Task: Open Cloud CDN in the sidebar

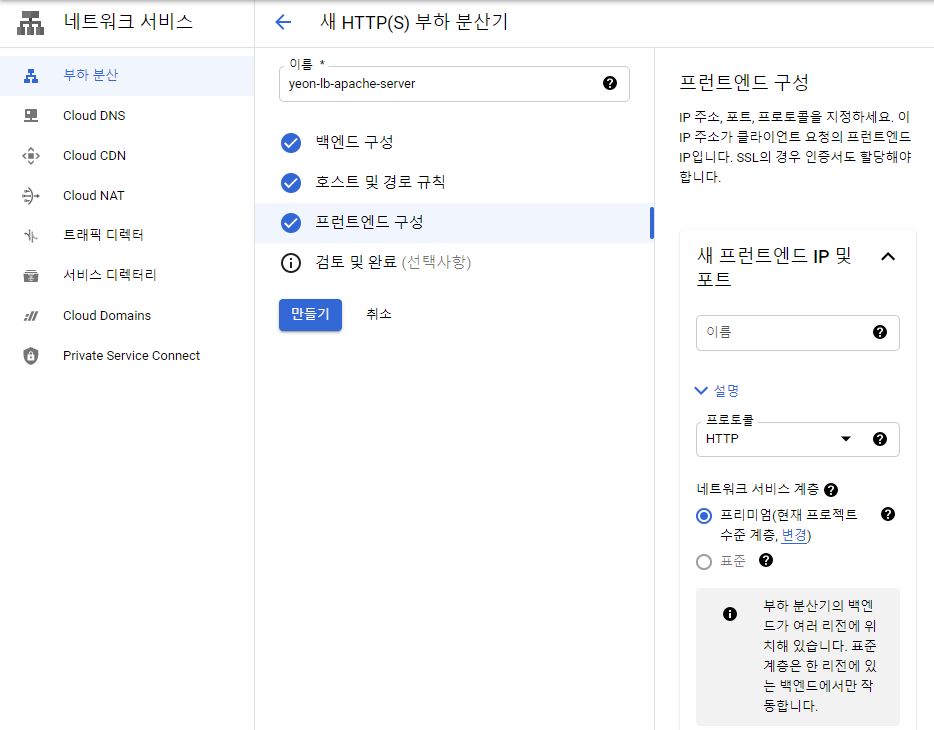Action: click(x=127, y=156)
